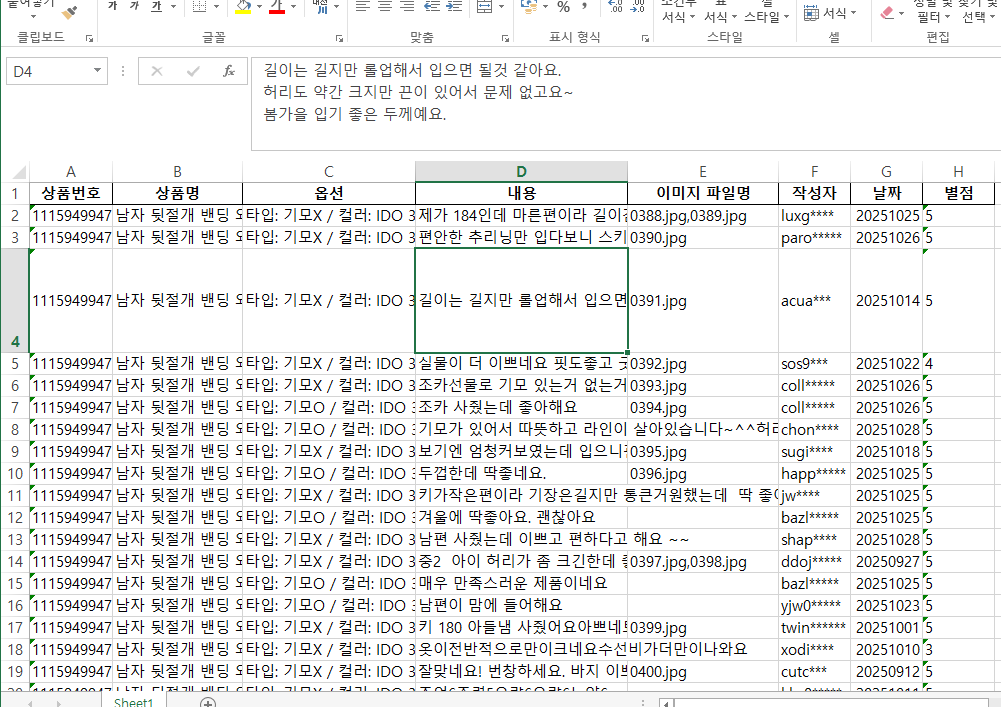The image size is (1001, 707).
Task: Select row 4 header
Action: point(15,300)
